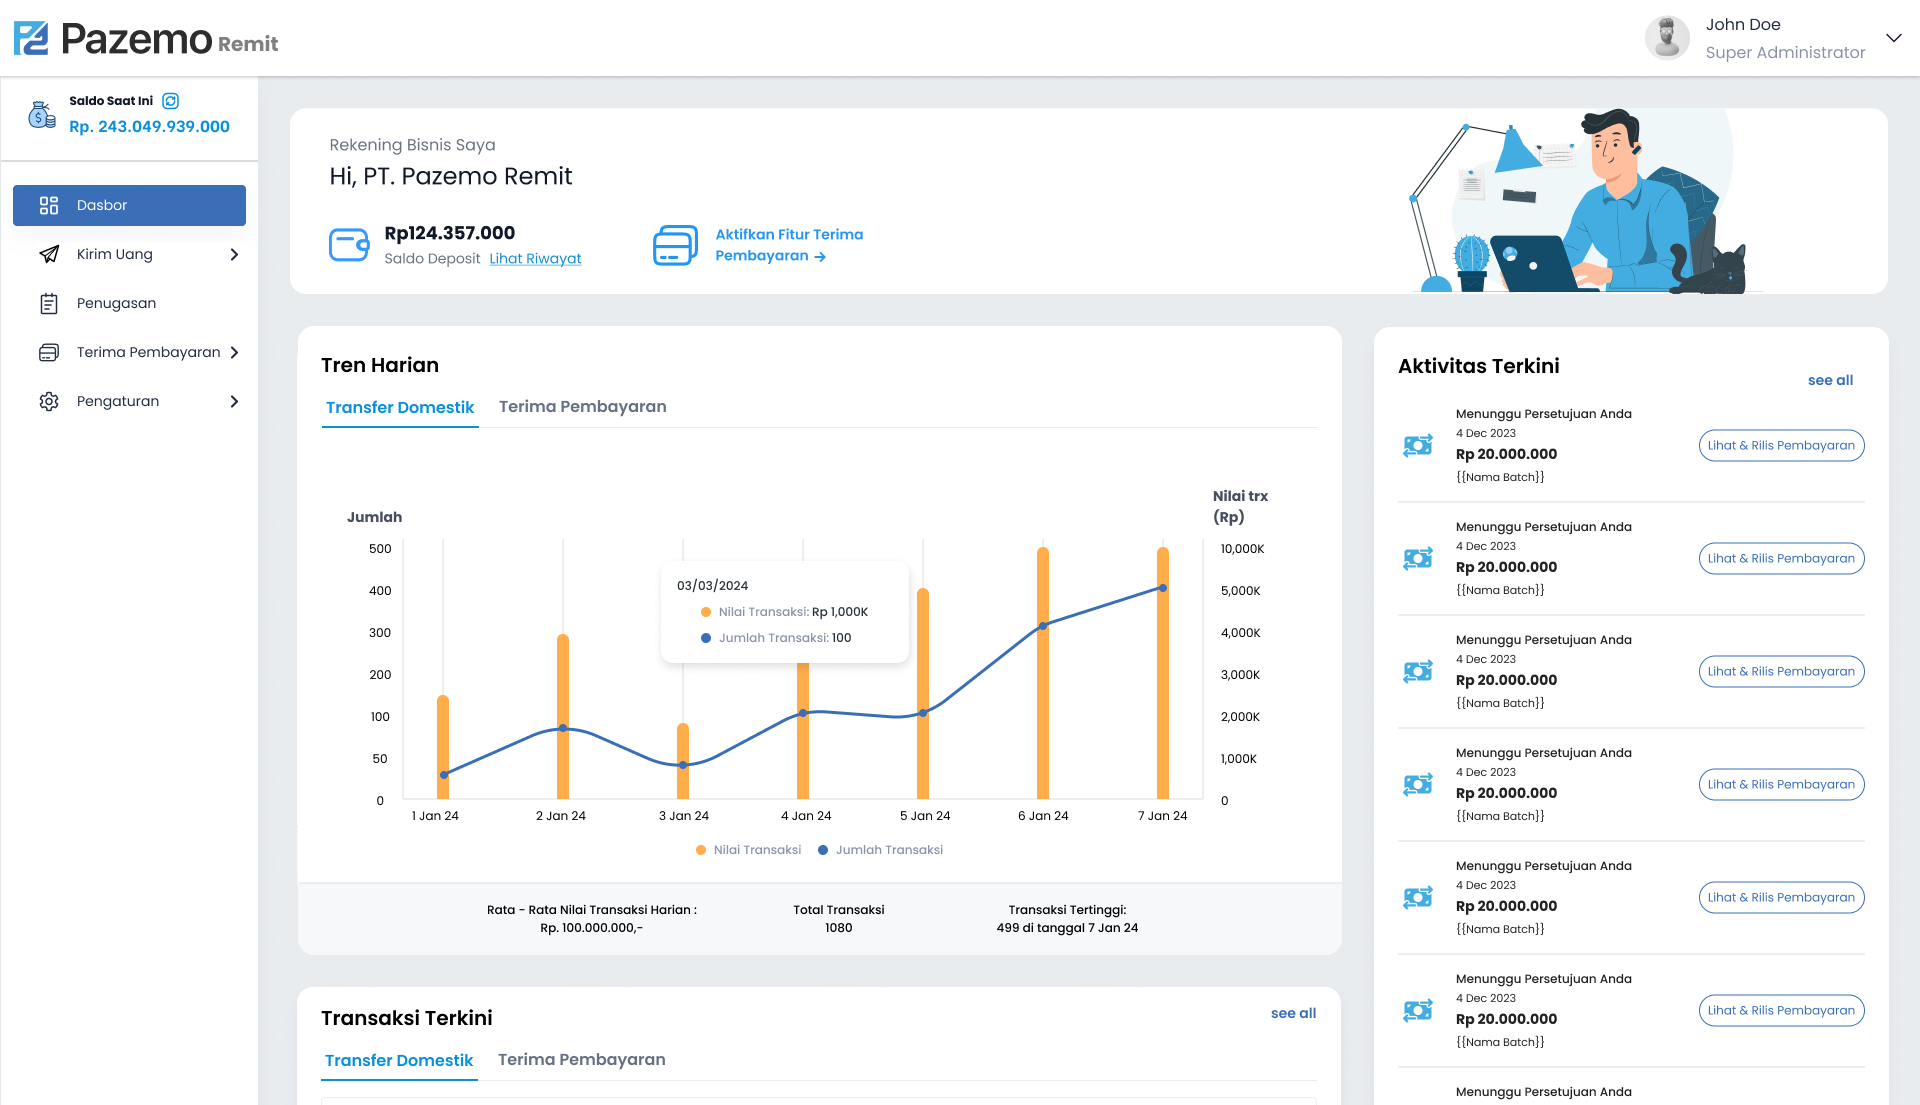The image size is (1920, 1105).
Task: Switch to Terima Pembayaran tab in Transaksi Terkini
Action: [x=581, y=1059]
